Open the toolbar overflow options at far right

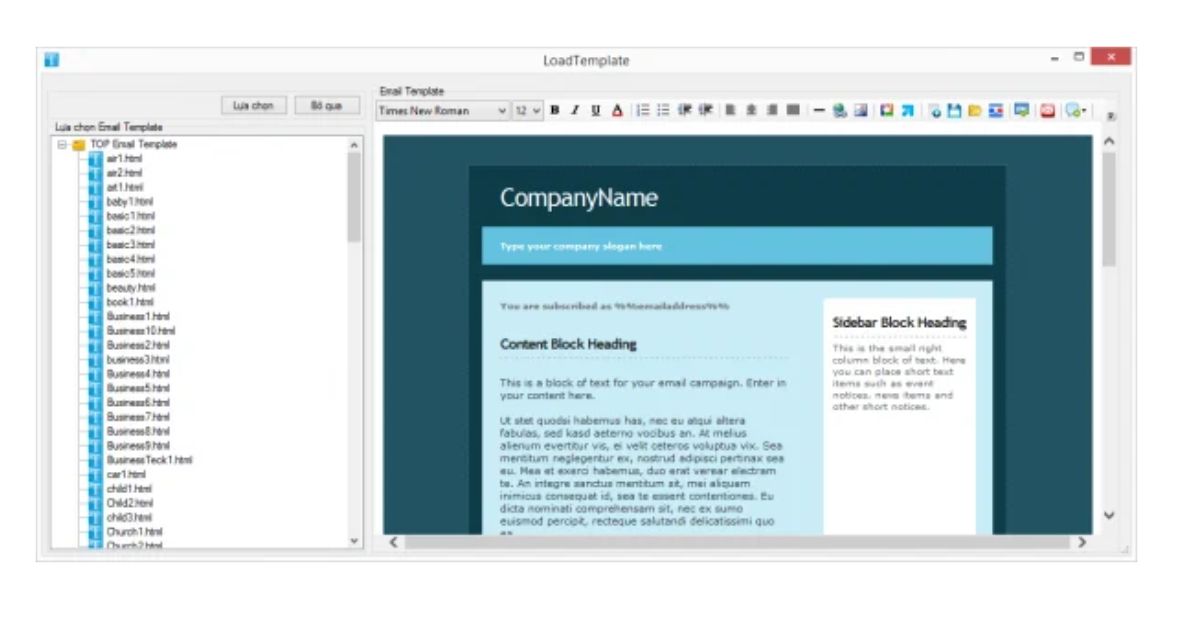(1111, 116)
